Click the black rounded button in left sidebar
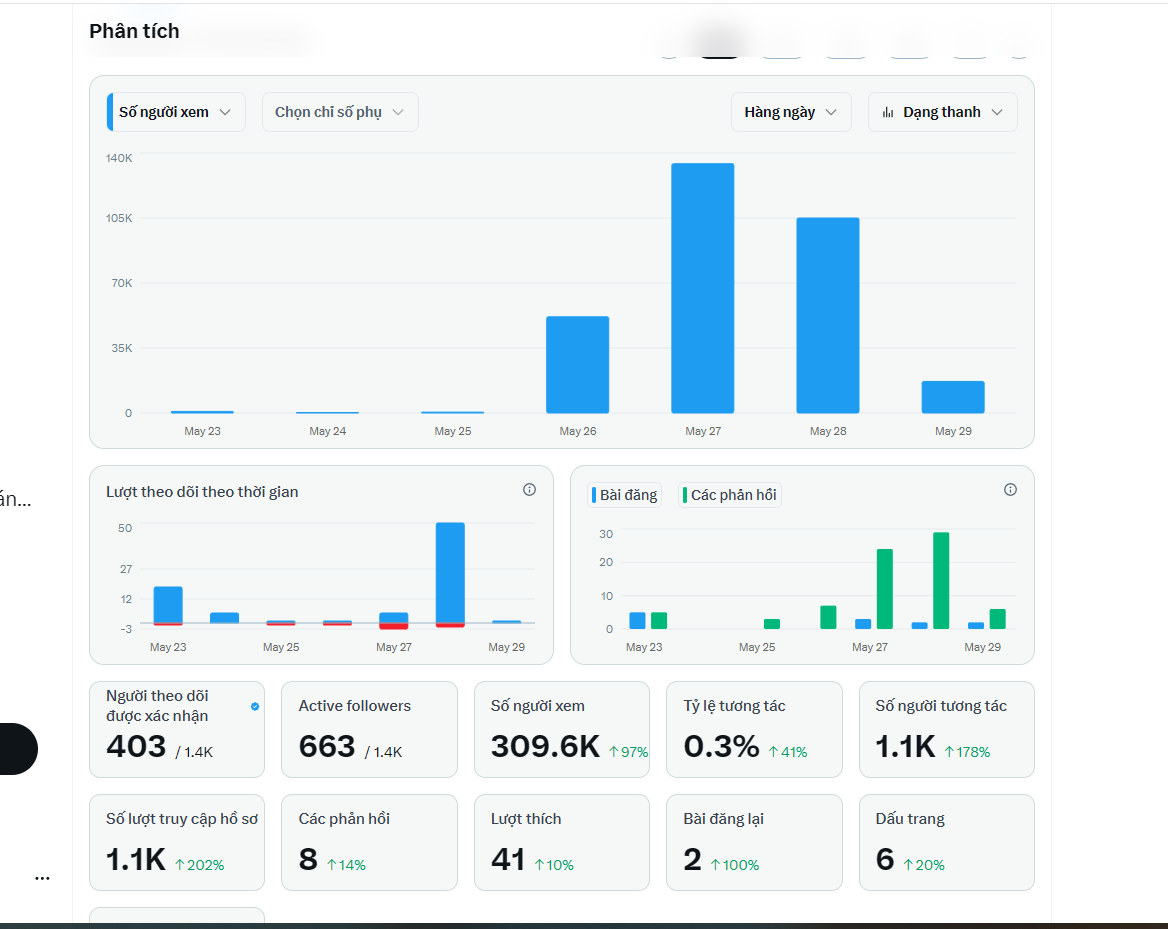This screenshot has width=1168, height=929. [18, 749]
